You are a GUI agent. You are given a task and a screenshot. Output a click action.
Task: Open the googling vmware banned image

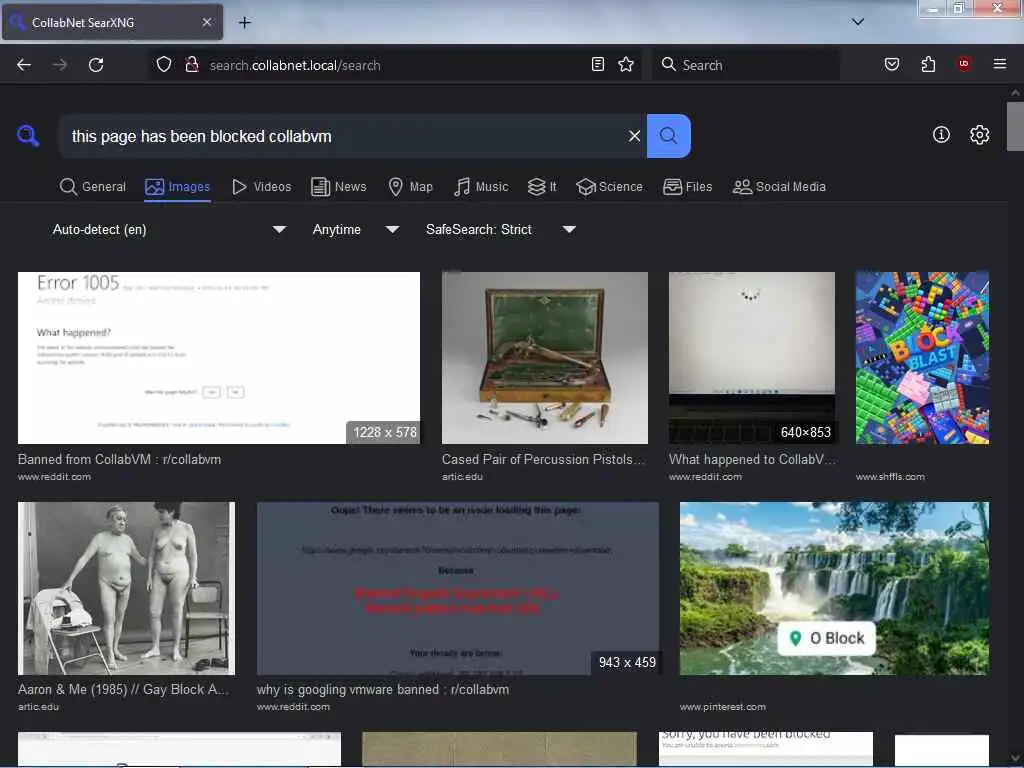click(458, 588)
